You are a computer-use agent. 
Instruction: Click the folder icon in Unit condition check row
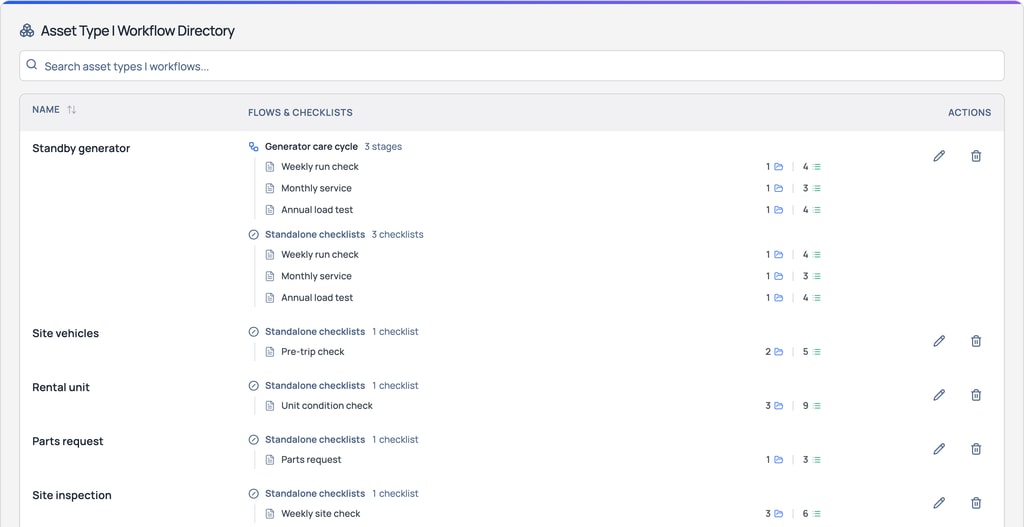(778, 406)
